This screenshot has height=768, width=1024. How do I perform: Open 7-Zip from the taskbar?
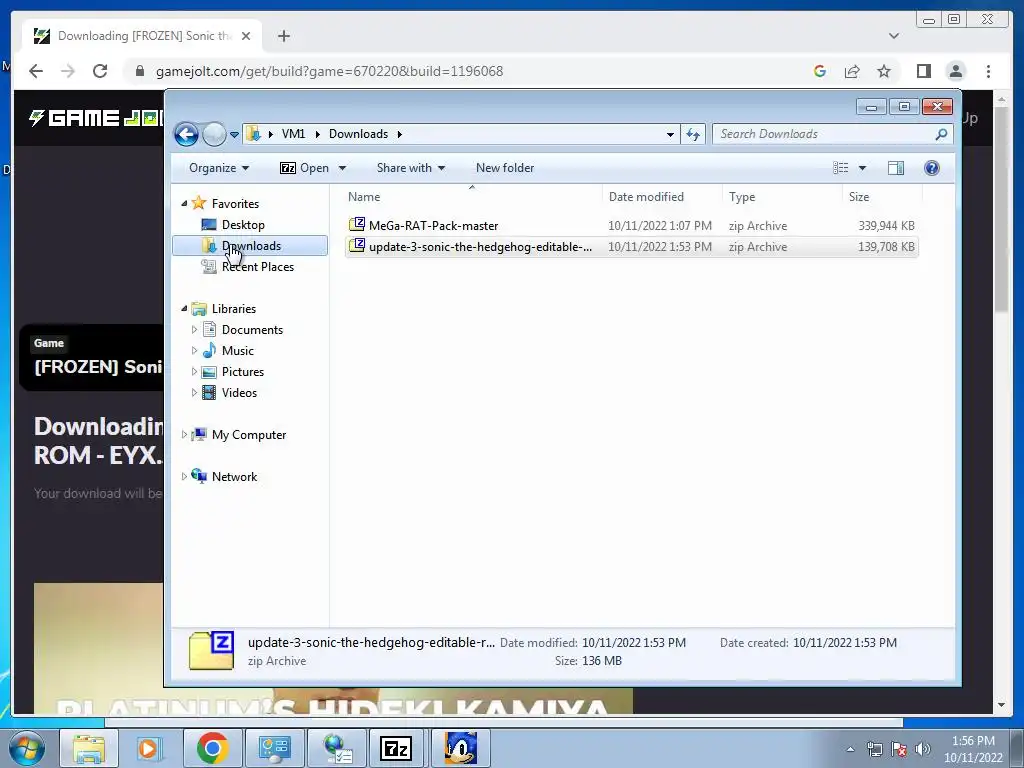point(396,748)
